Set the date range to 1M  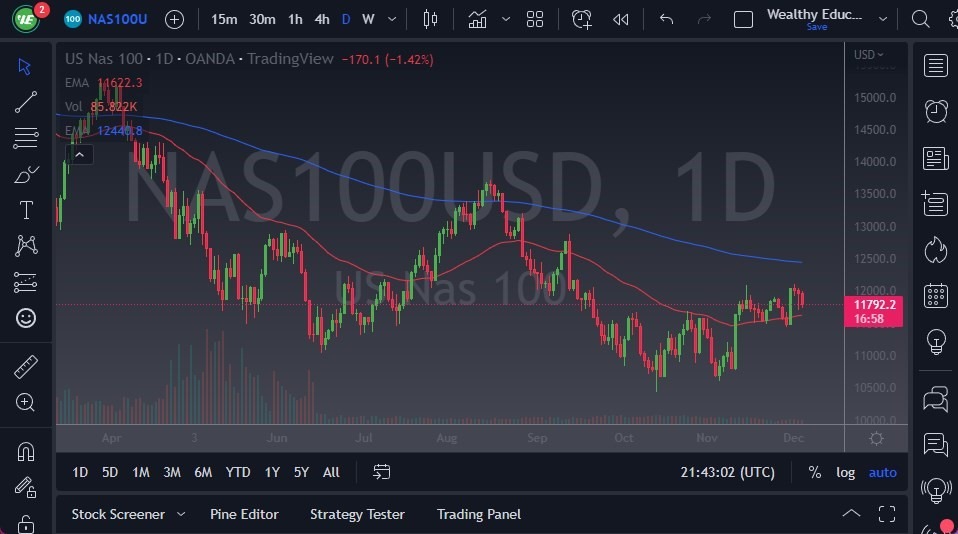[x=141, y=472]
